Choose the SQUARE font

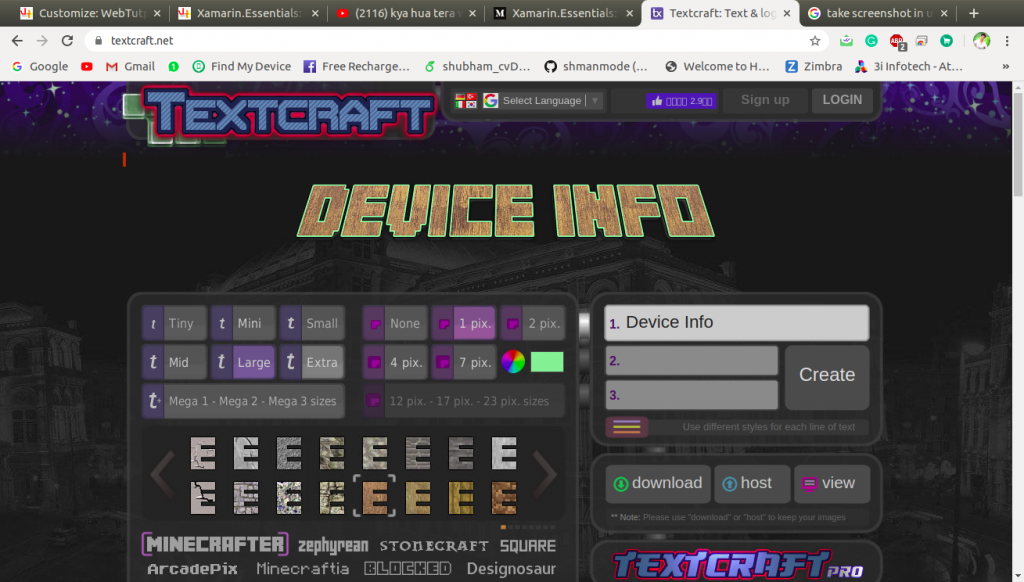(x=528, y=545)
